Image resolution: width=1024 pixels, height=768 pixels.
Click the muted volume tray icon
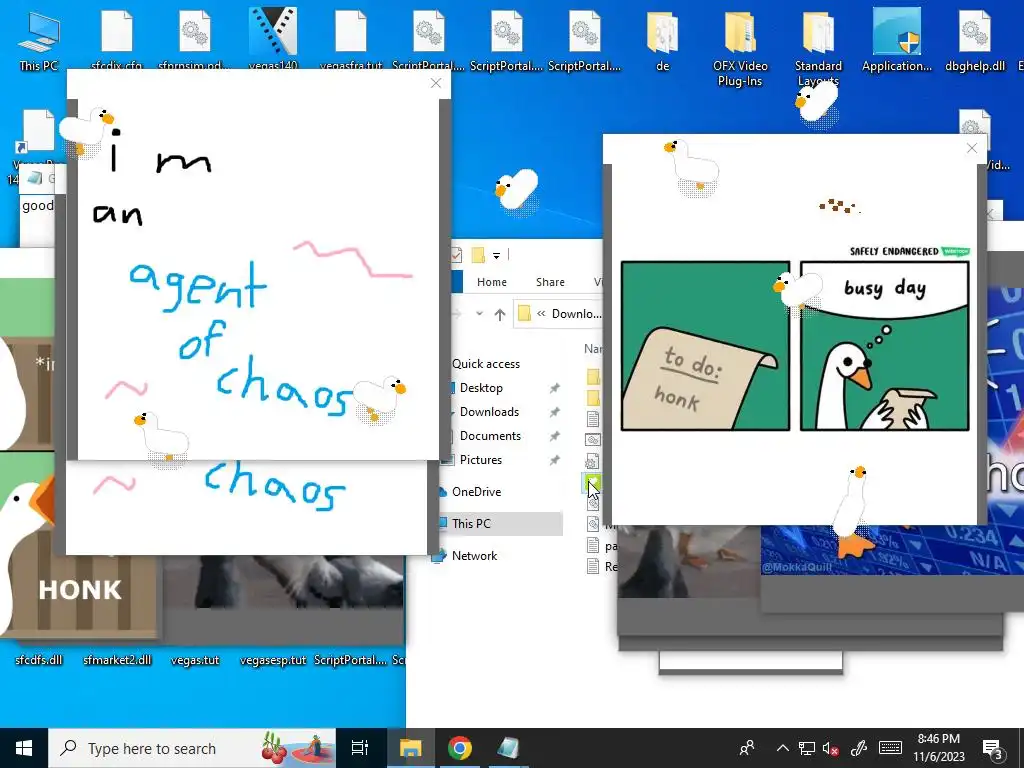coord(830,748)
